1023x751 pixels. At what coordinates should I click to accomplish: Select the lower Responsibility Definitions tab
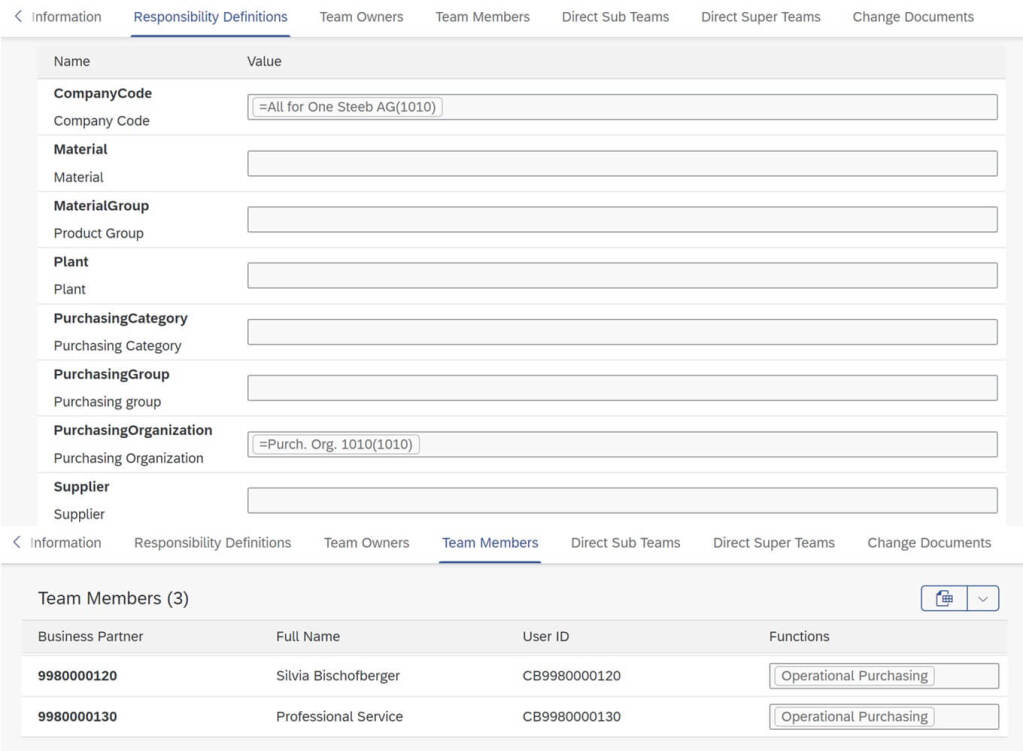[x=212, y=543]
